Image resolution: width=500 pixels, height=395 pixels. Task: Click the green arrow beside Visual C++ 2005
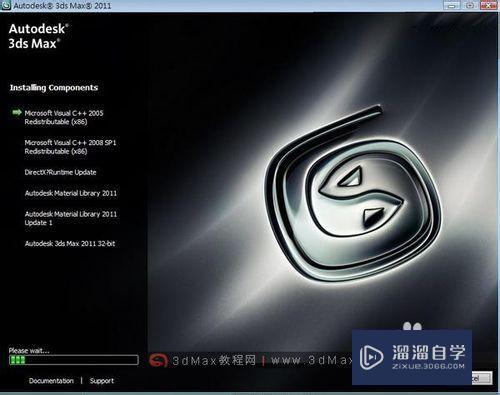click(x=17, y=112)
